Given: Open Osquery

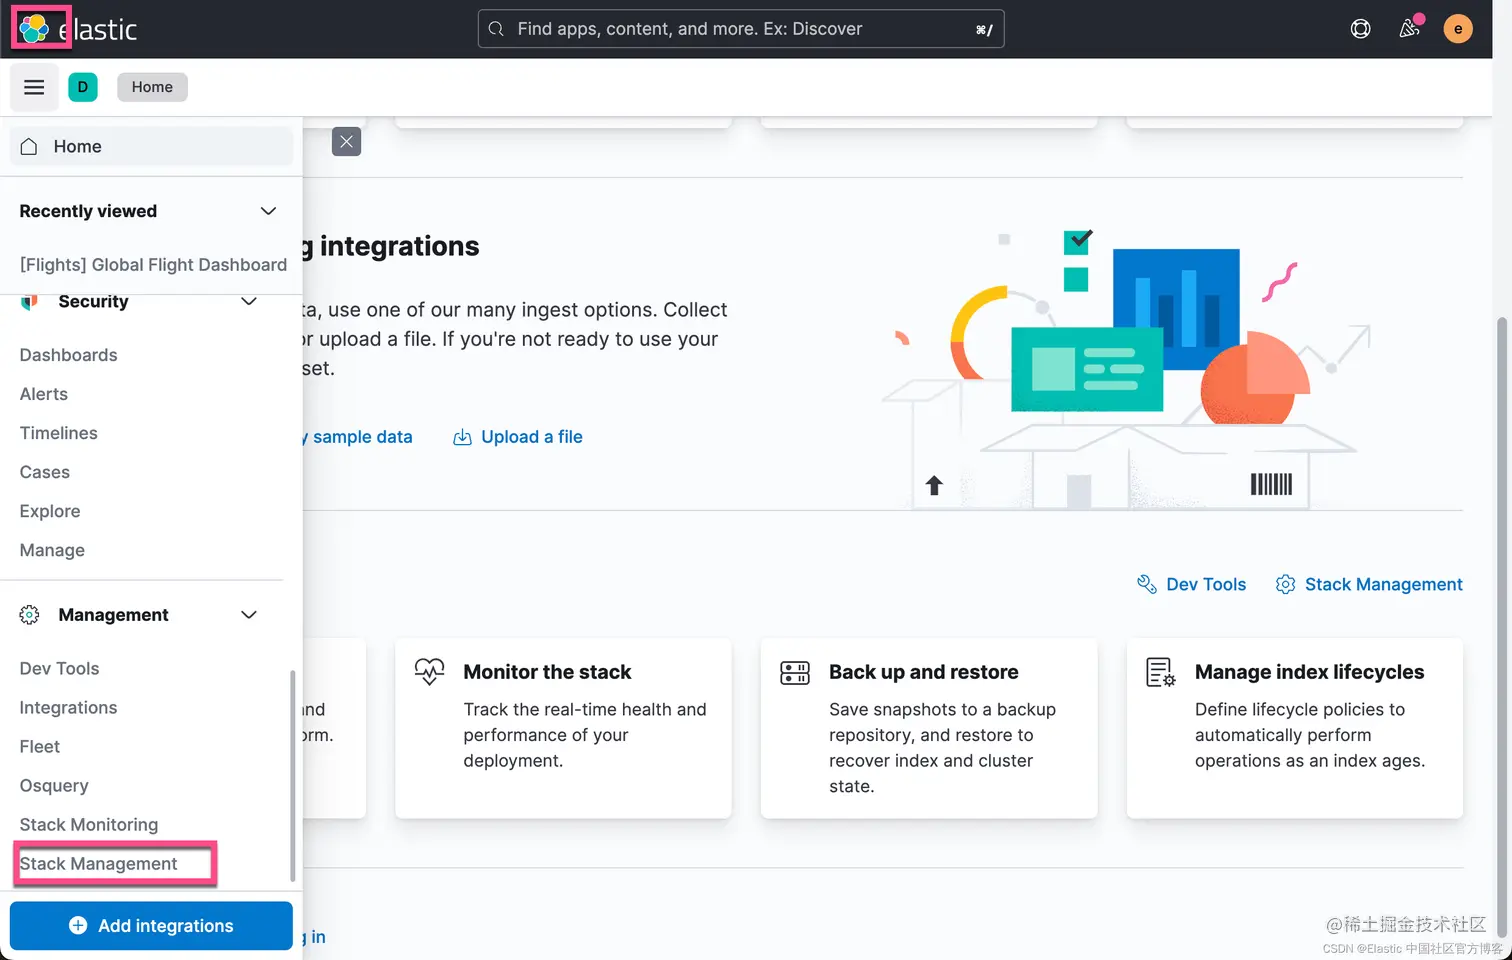Looking at the screenshot, I should point(54,785).
